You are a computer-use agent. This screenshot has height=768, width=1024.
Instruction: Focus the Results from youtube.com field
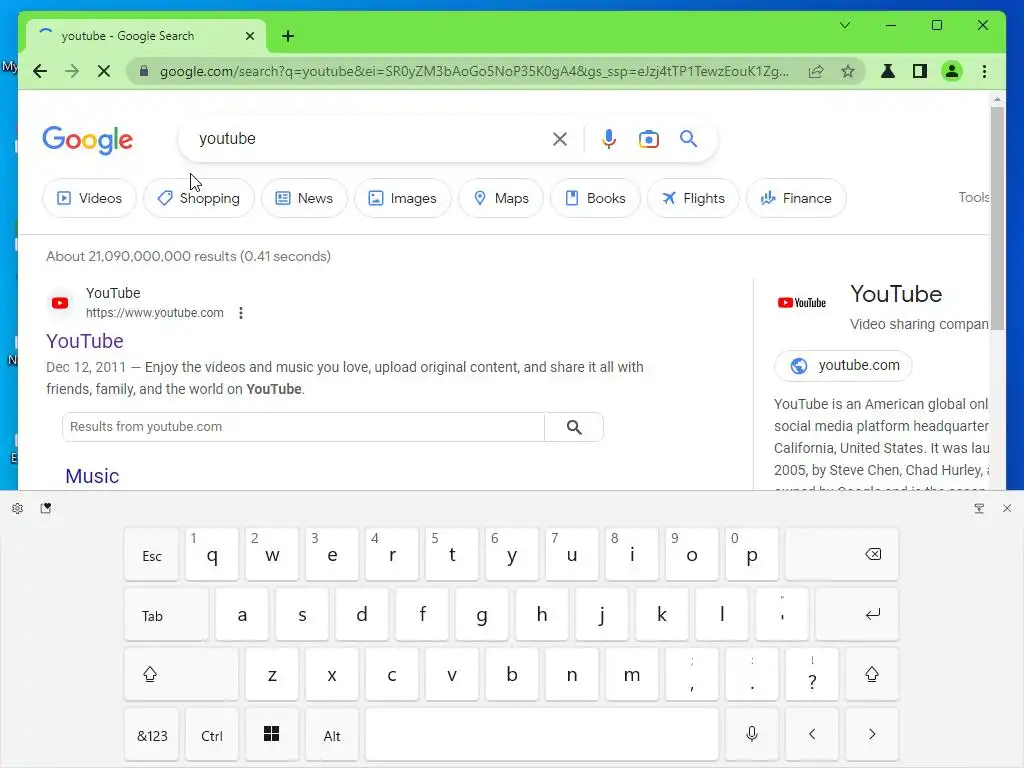pyautogui.click(x=304, y=426)
